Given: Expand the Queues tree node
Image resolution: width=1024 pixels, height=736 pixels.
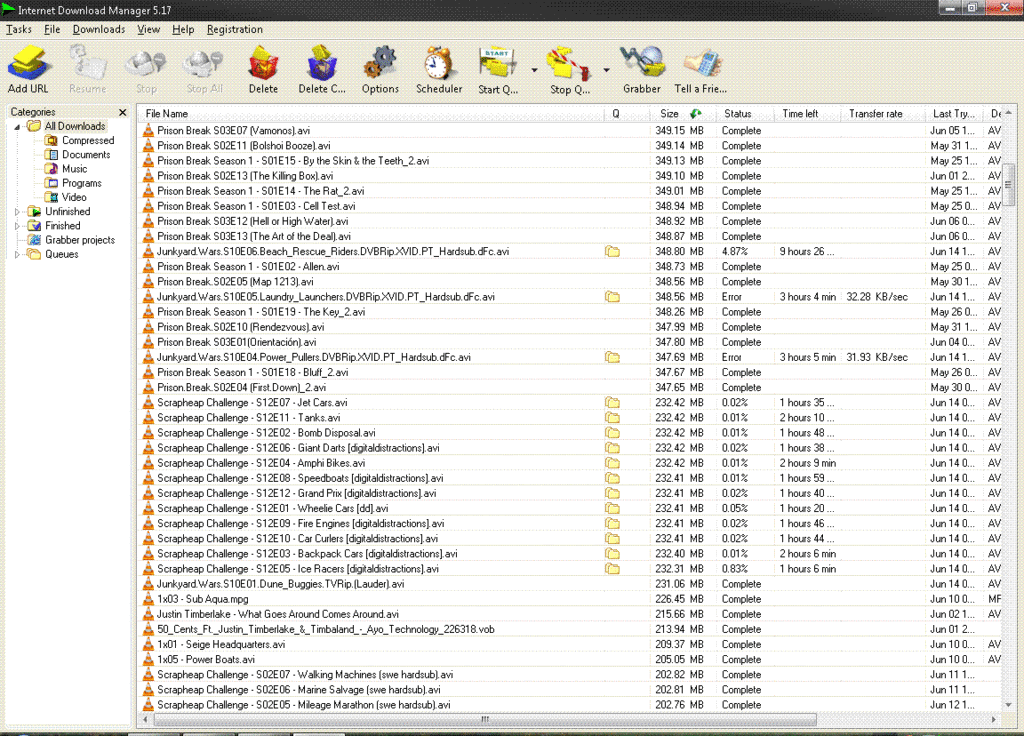Looking at the screenshot, I should [x=17, y=255].
